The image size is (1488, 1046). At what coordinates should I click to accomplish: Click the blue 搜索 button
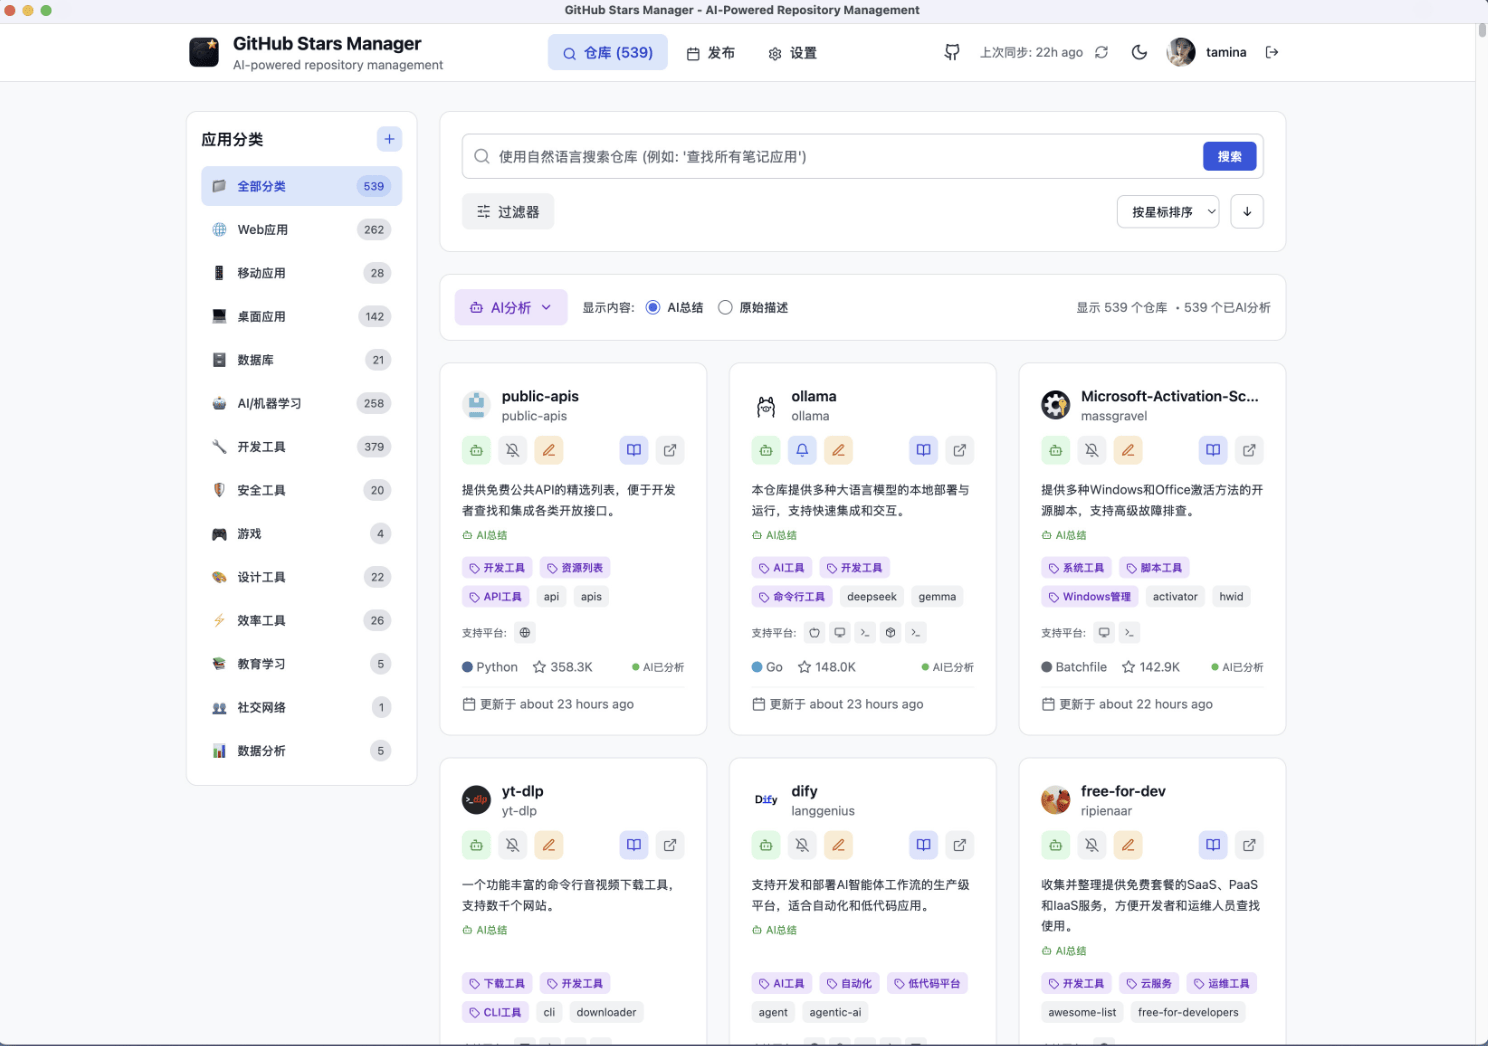pos(1230,156)
